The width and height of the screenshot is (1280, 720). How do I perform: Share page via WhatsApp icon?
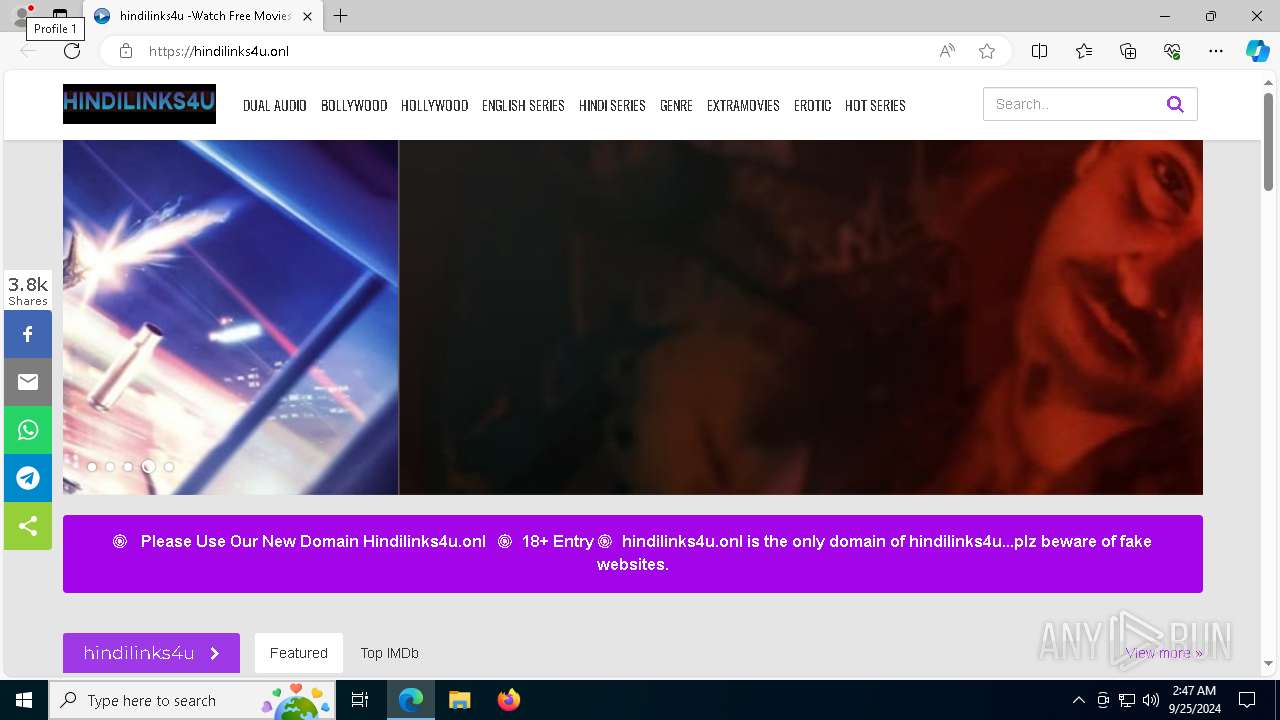point(28,430)
